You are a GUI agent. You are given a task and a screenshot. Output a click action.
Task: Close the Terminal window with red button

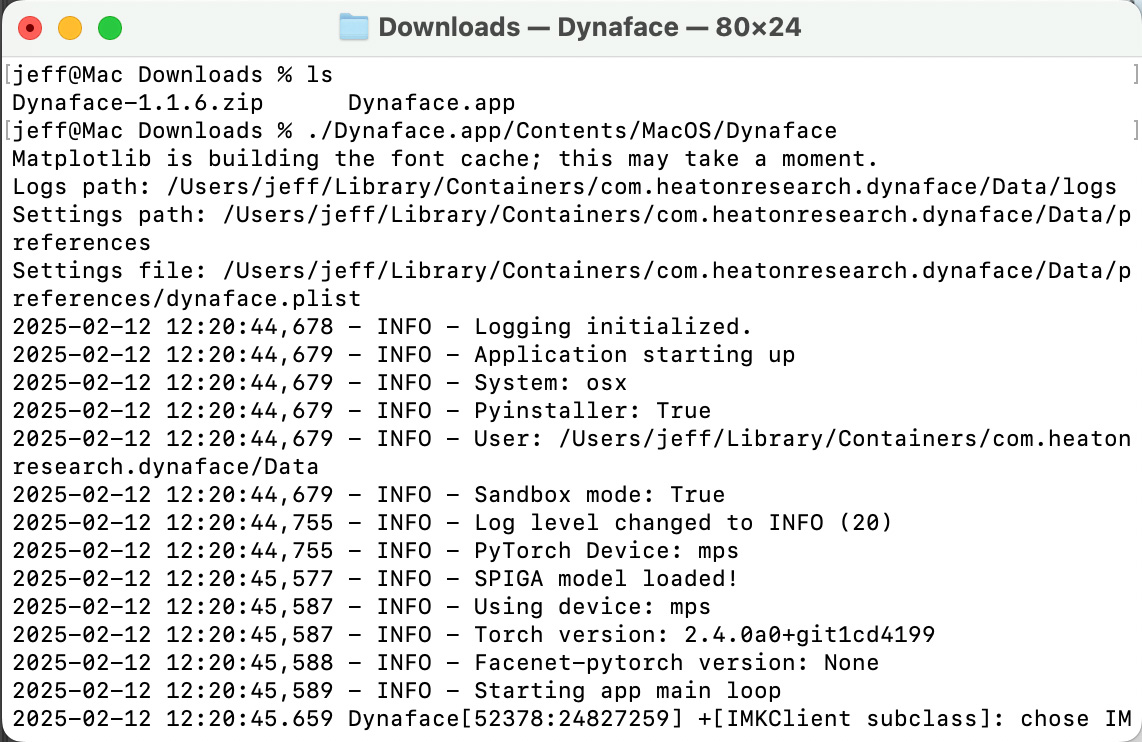point(30,28)
